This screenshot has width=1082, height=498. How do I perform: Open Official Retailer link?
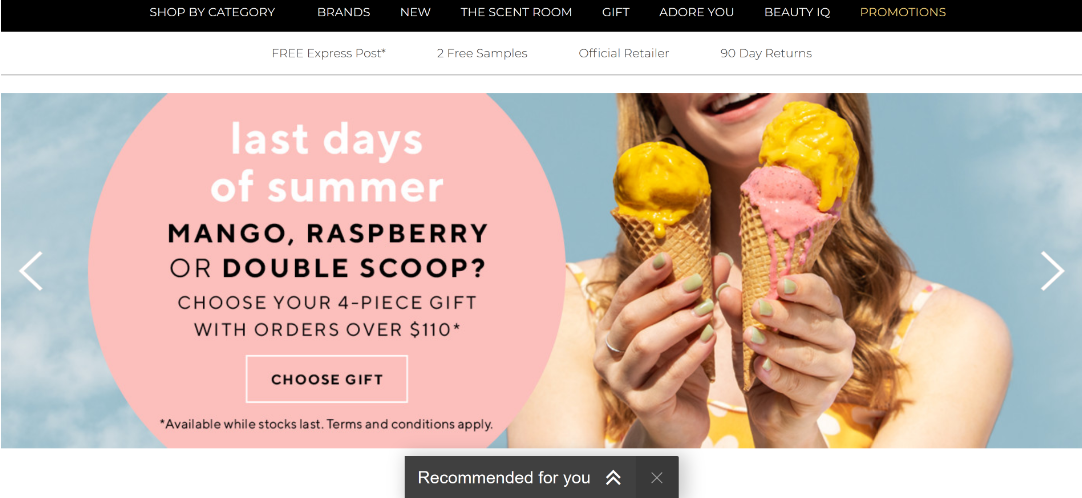tap(624, 53)
